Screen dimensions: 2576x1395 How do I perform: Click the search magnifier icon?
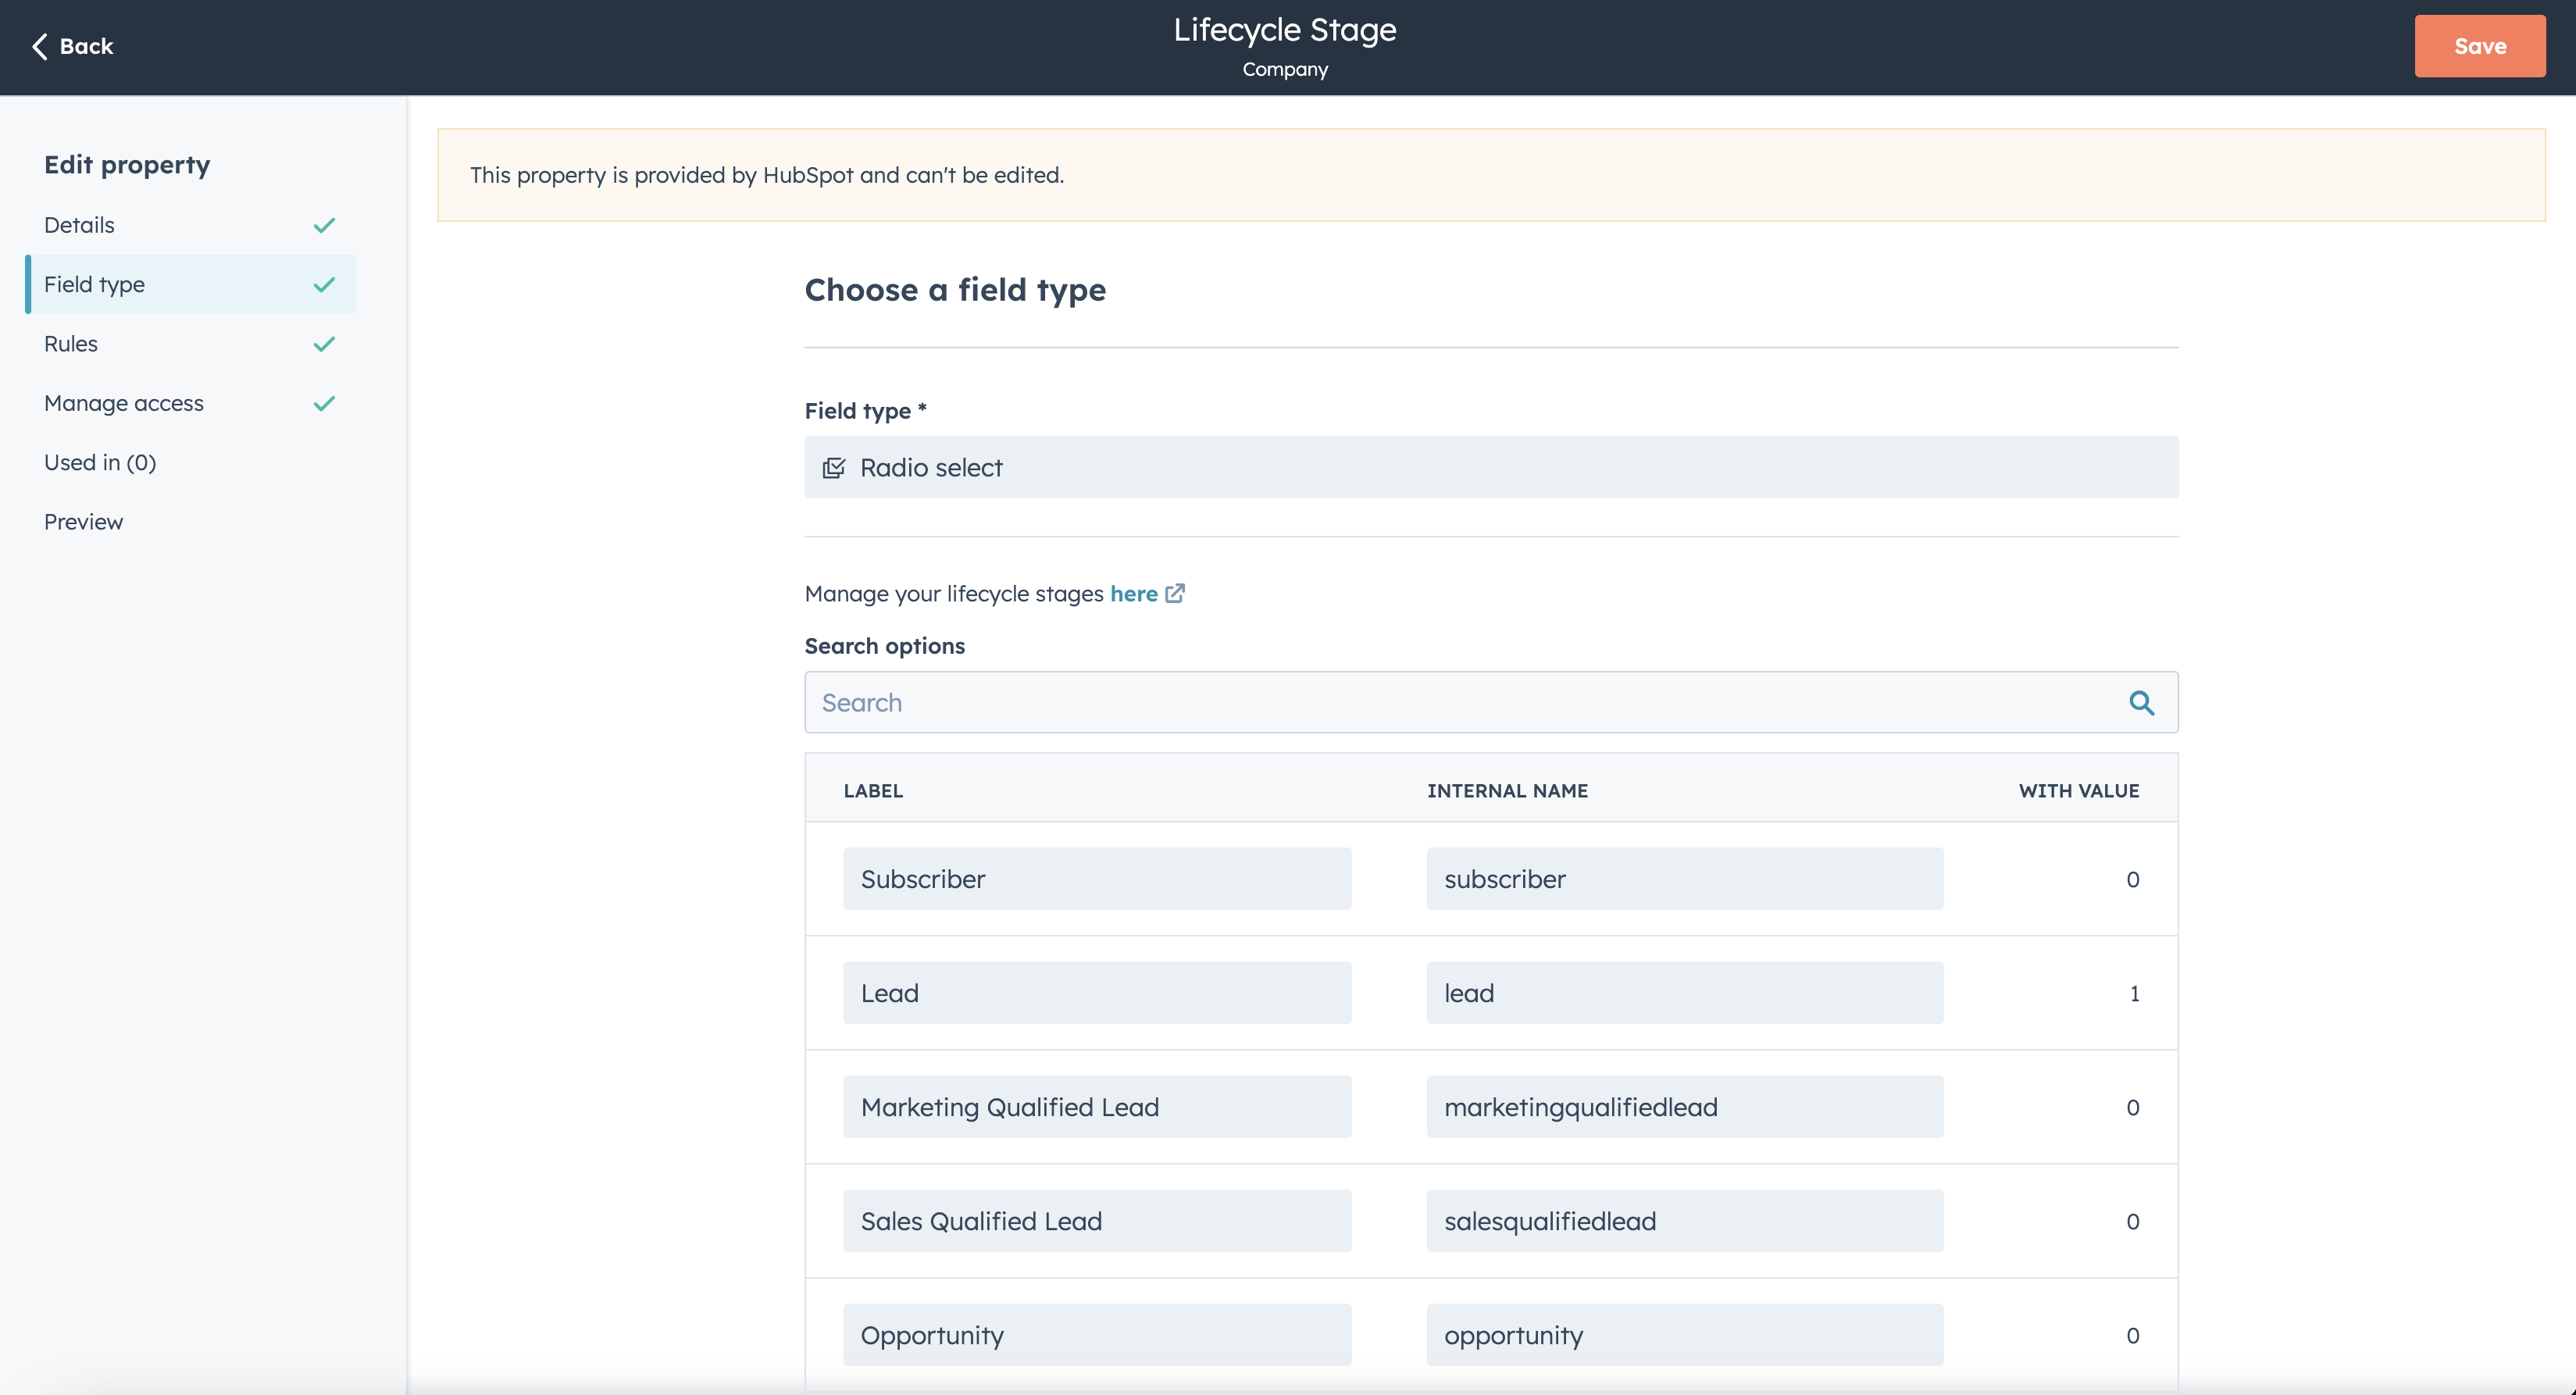point(2141,703)
